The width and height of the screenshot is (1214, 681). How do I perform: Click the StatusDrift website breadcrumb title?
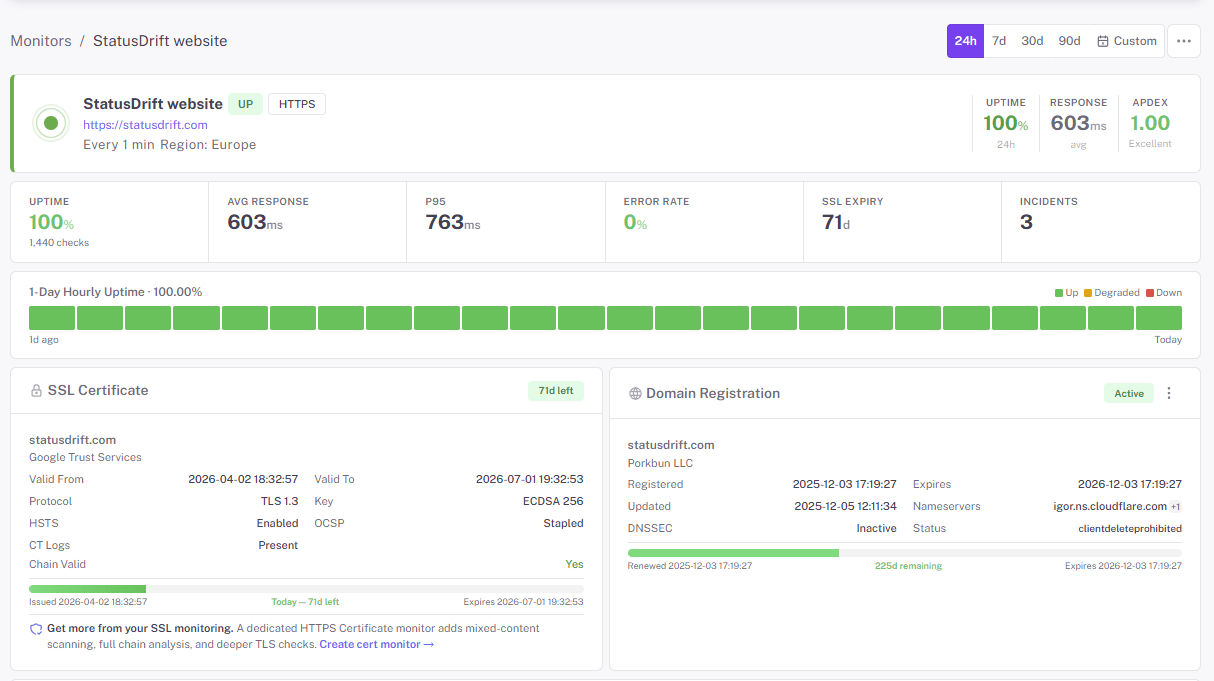(160, 41)
